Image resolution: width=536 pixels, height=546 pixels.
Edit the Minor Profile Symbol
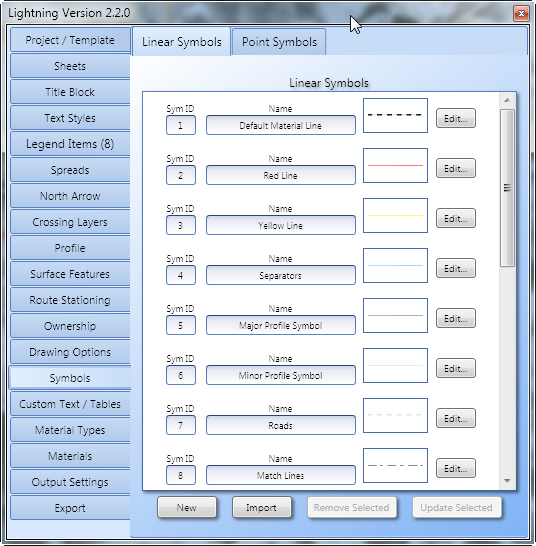point(456,368)
